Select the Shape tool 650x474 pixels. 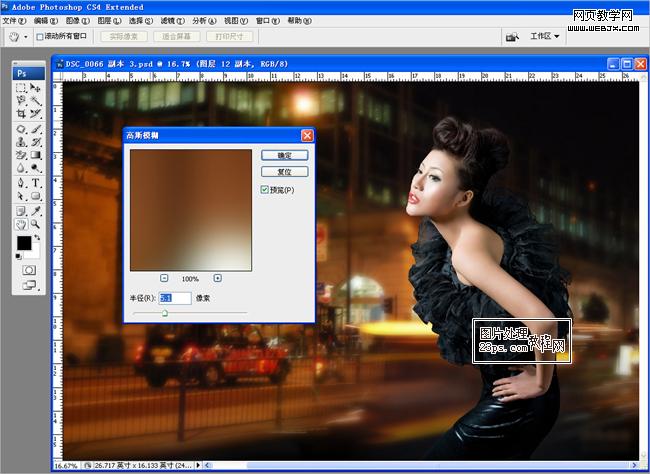pos(36,196)
